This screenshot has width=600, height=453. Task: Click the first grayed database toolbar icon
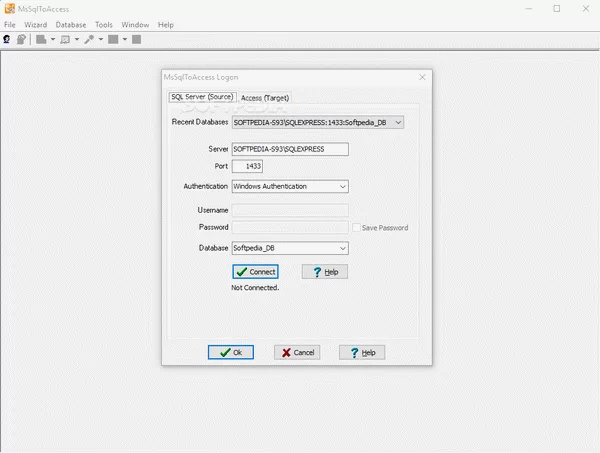coord(41,39)
